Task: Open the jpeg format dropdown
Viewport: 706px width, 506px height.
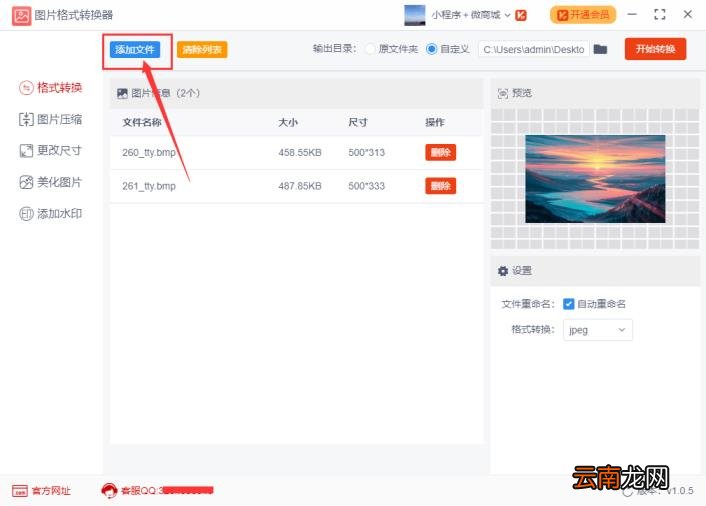Action: pos(598,330)
